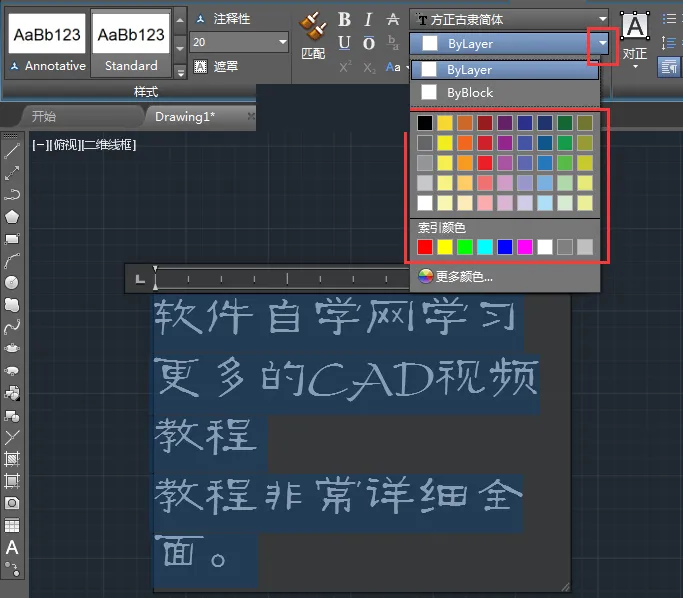
Task: Toggle underline formatting
Action: (x=344, y=43)
